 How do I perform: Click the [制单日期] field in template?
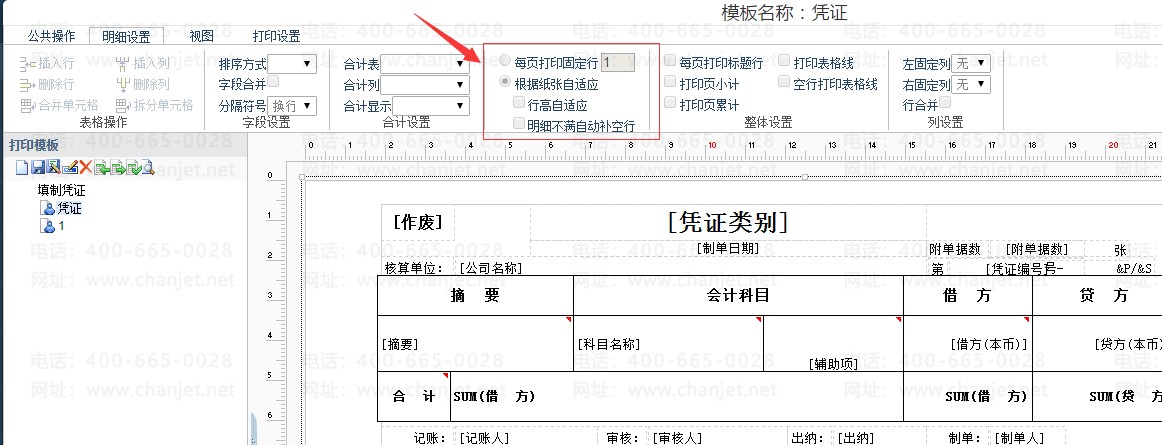[728, 248]
